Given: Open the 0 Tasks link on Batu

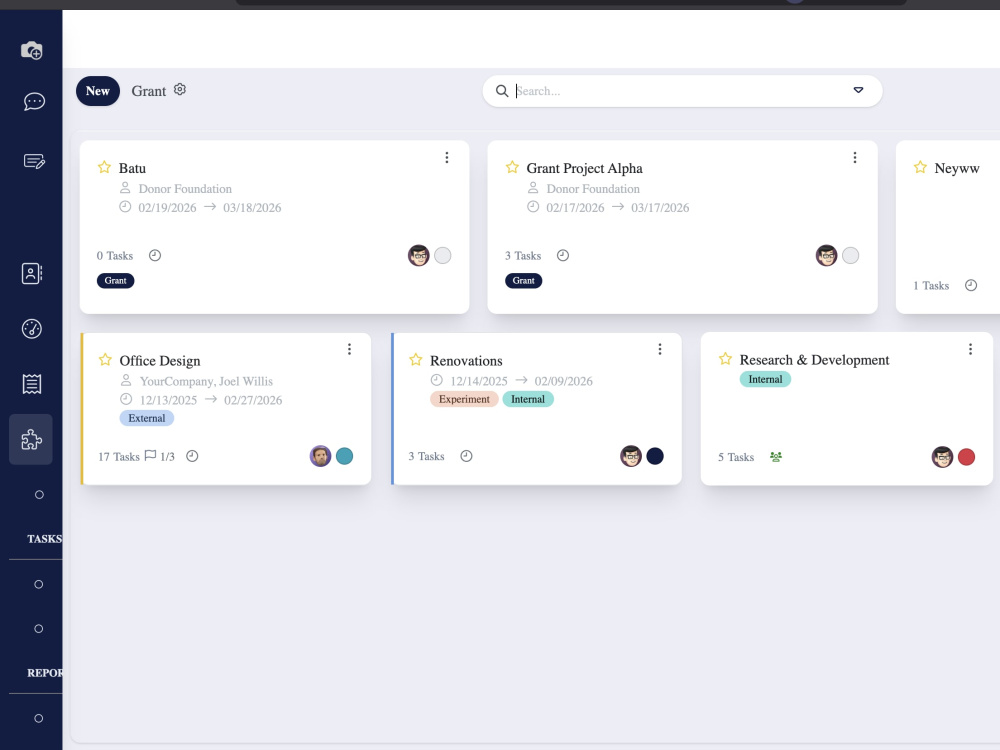Looking at the screenshot, I should pyautogui.click(x=115, y=256).
